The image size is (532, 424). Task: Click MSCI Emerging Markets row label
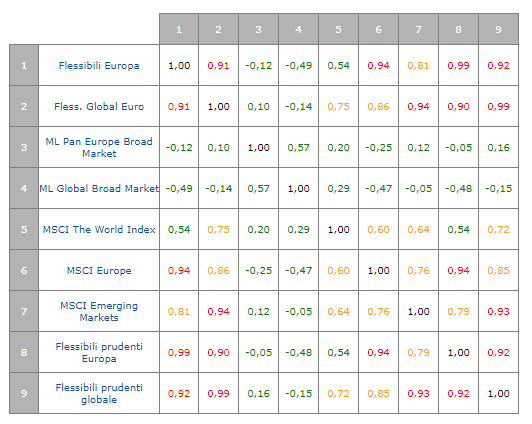pyautogui.click(x=99, y=311)
